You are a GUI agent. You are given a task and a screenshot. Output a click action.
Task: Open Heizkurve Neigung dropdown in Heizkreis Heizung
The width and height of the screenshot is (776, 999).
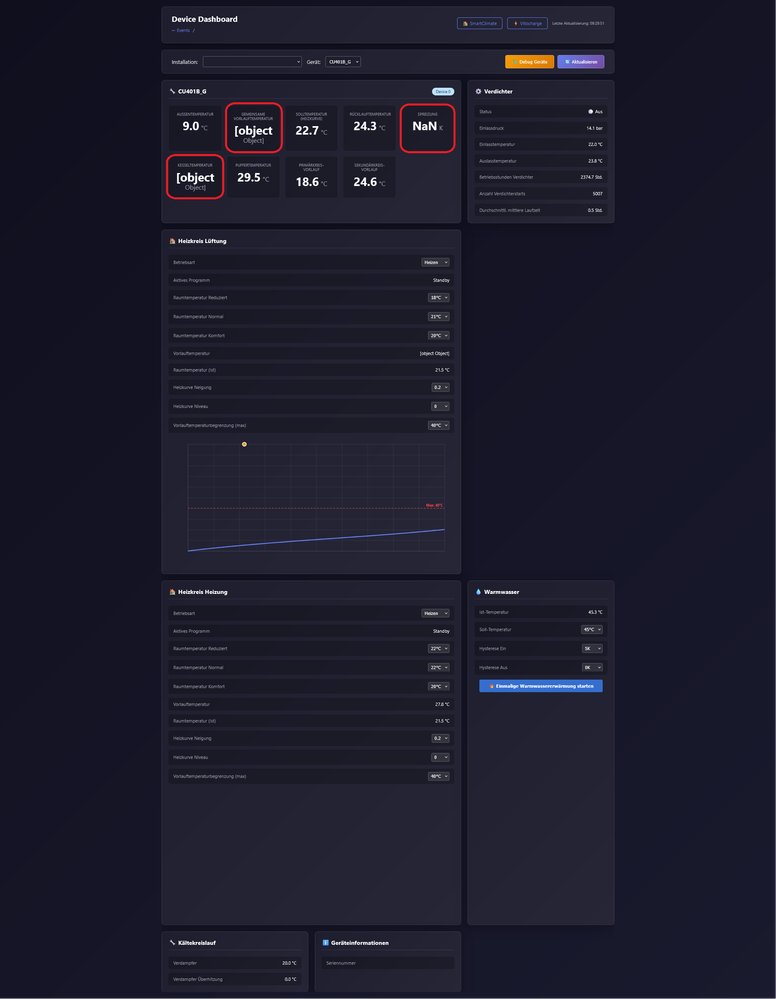440,739
